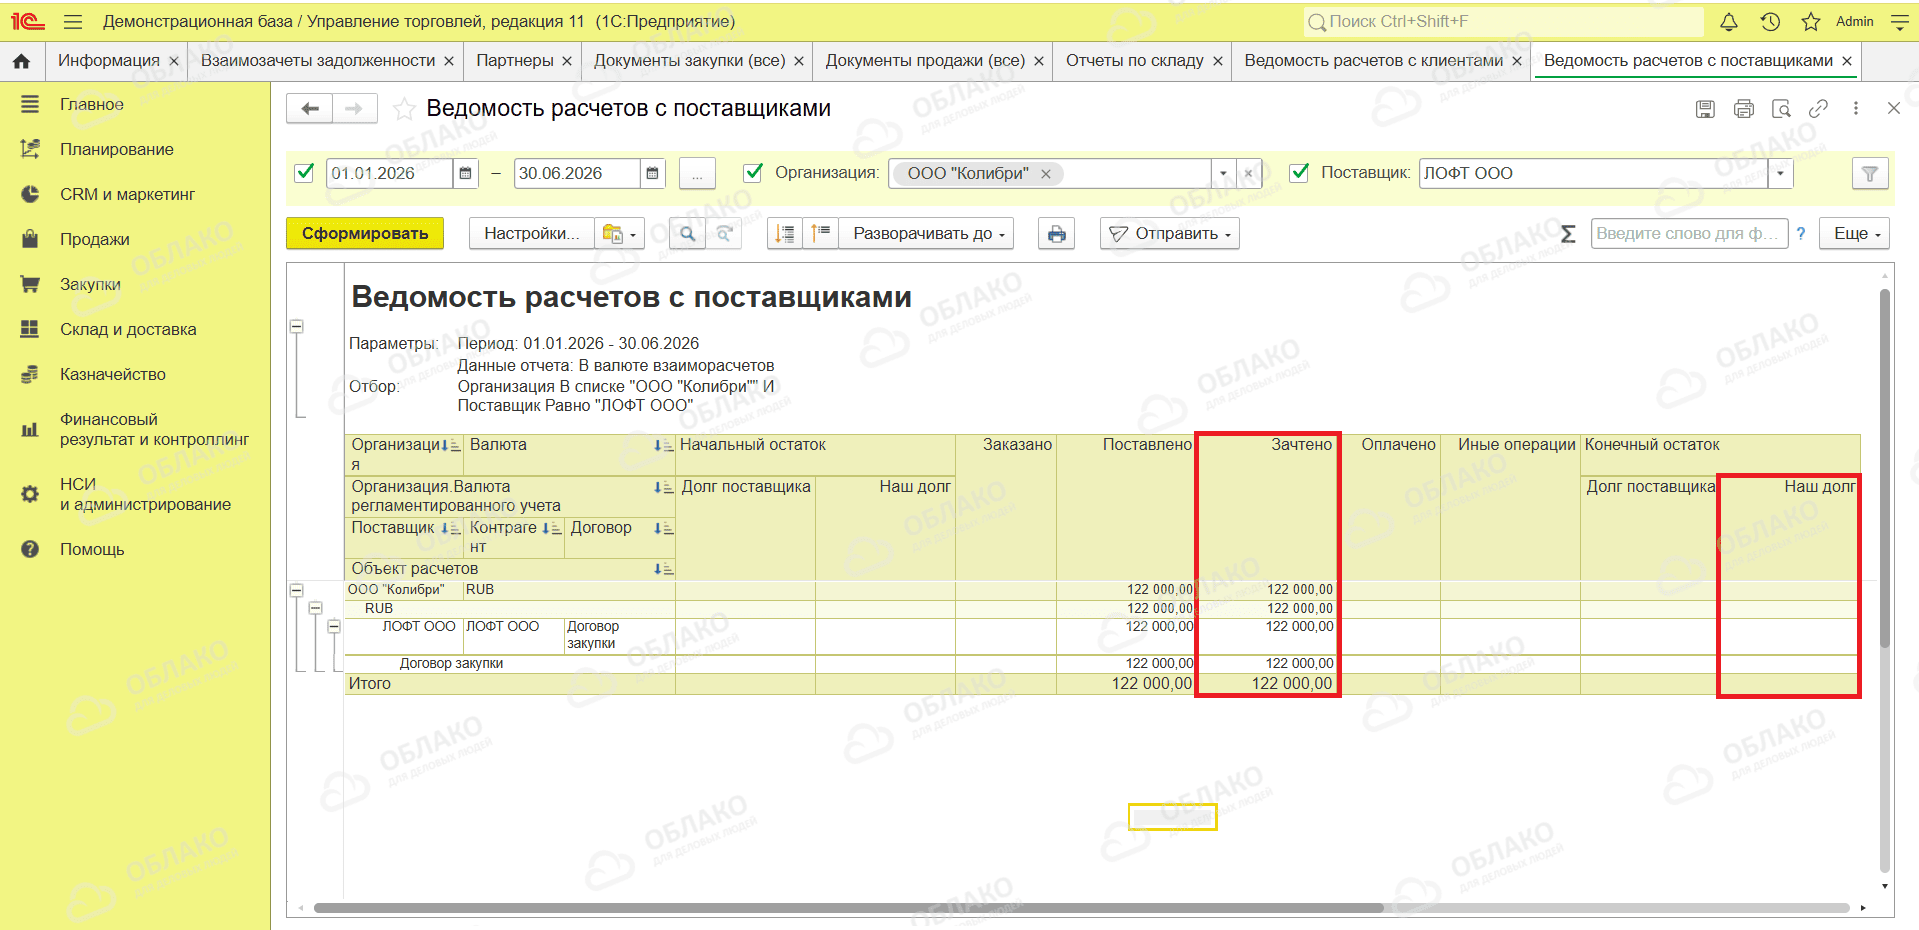Click the Сформировать button
The width and height of the screenshot is (1919, 930).
(365, 234)
